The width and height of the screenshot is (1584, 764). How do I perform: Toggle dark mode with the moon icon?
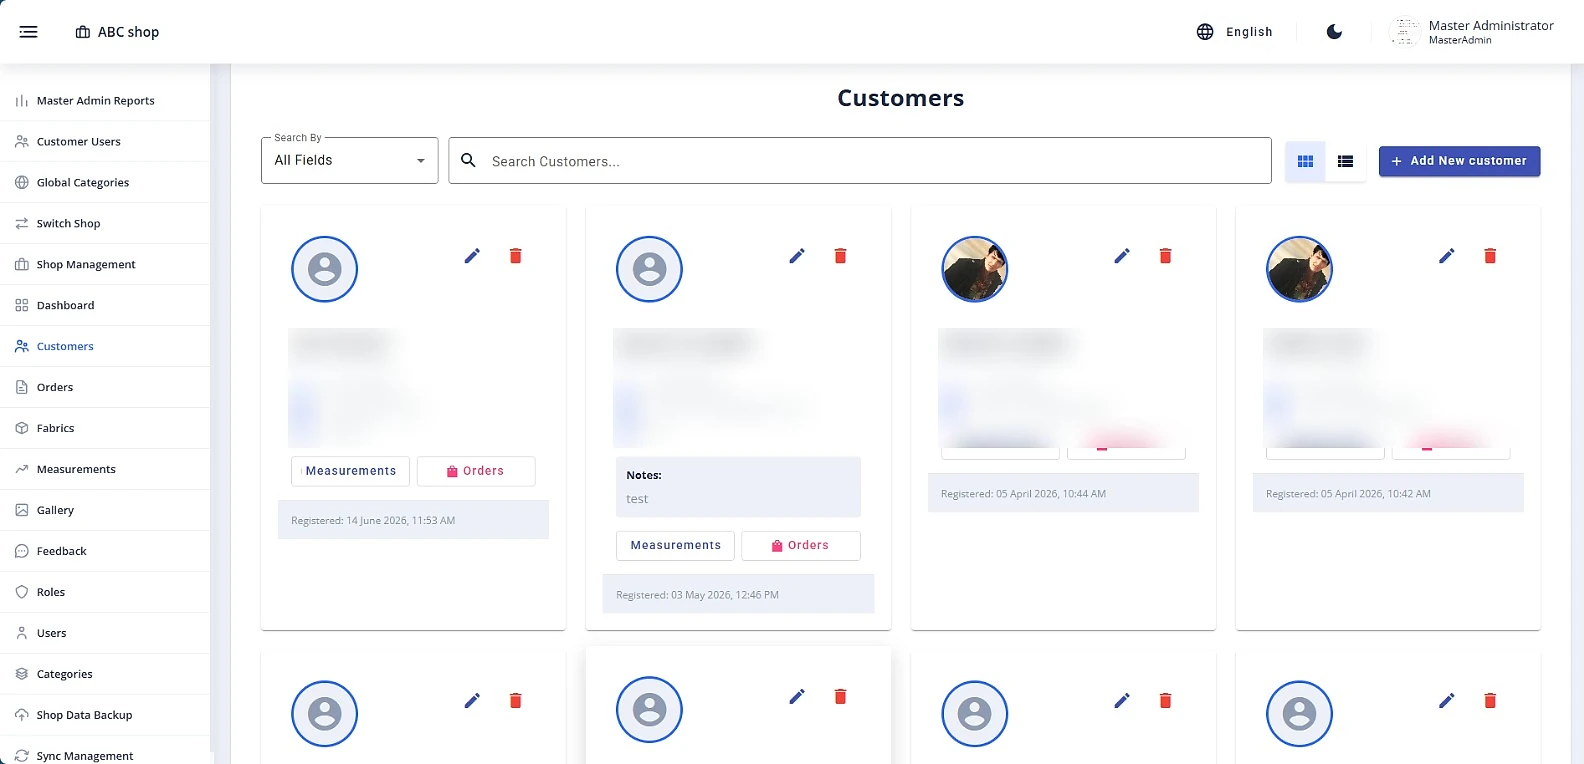tap(1334, 32)
